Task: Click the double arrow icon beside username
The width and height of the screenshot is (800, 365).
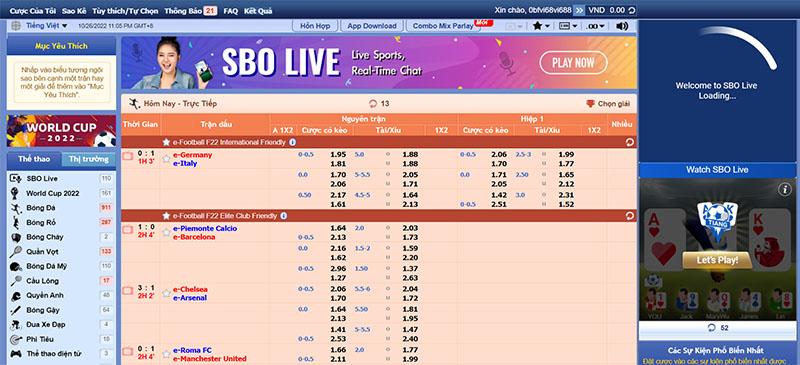Action: click(x=579, y=10)
